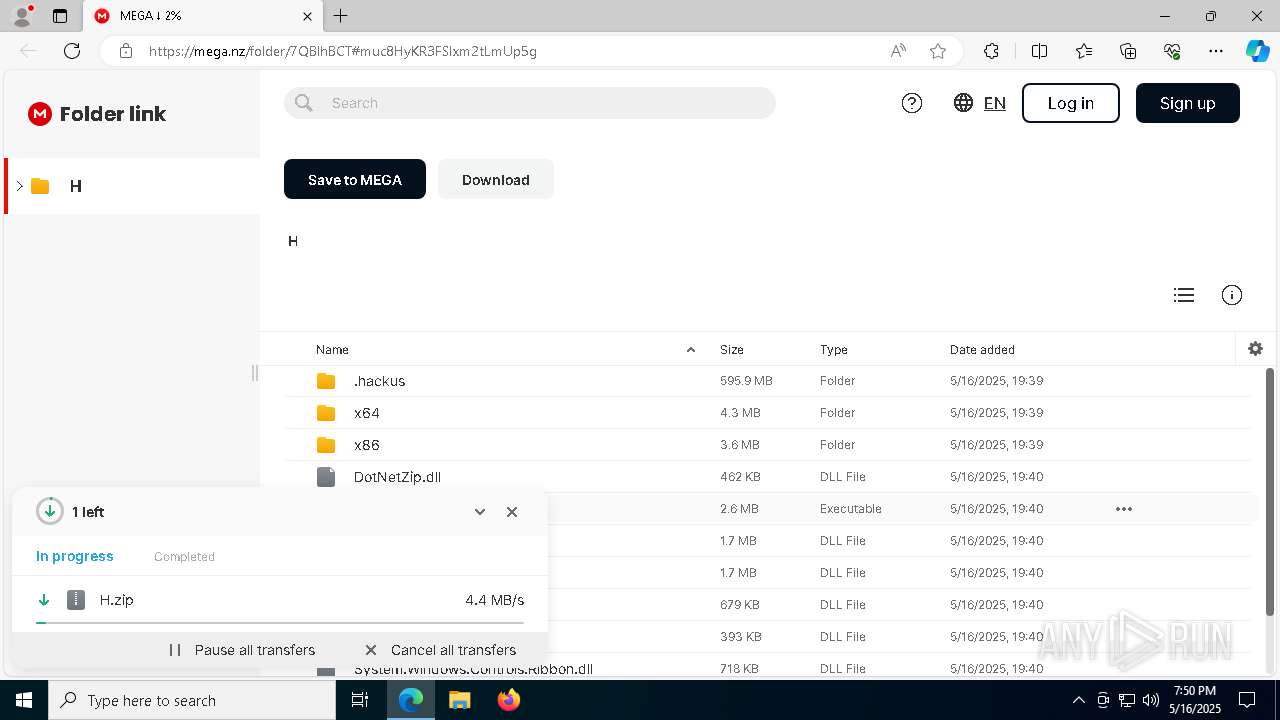This screenshot has height=720, width=1280.
Task: Toggle split screen icon in Edge
Action: tap(1039, 51)
